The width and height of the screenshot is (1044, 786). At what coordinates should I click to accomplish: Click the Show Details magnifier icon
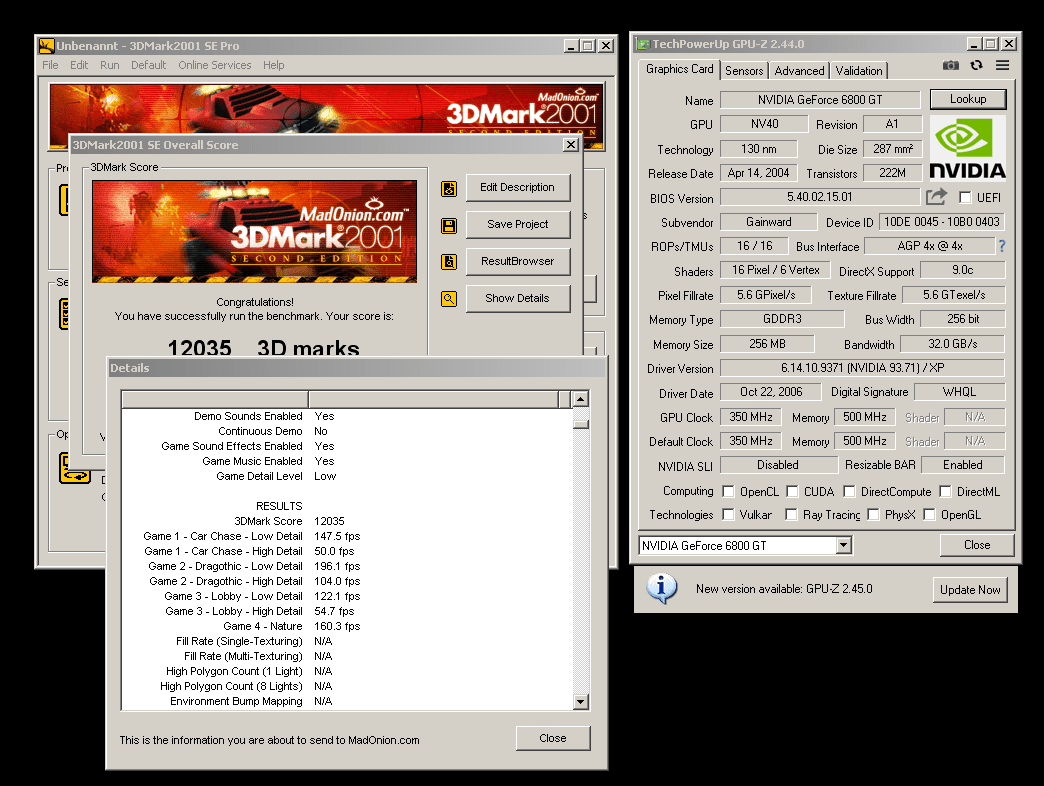449,299
